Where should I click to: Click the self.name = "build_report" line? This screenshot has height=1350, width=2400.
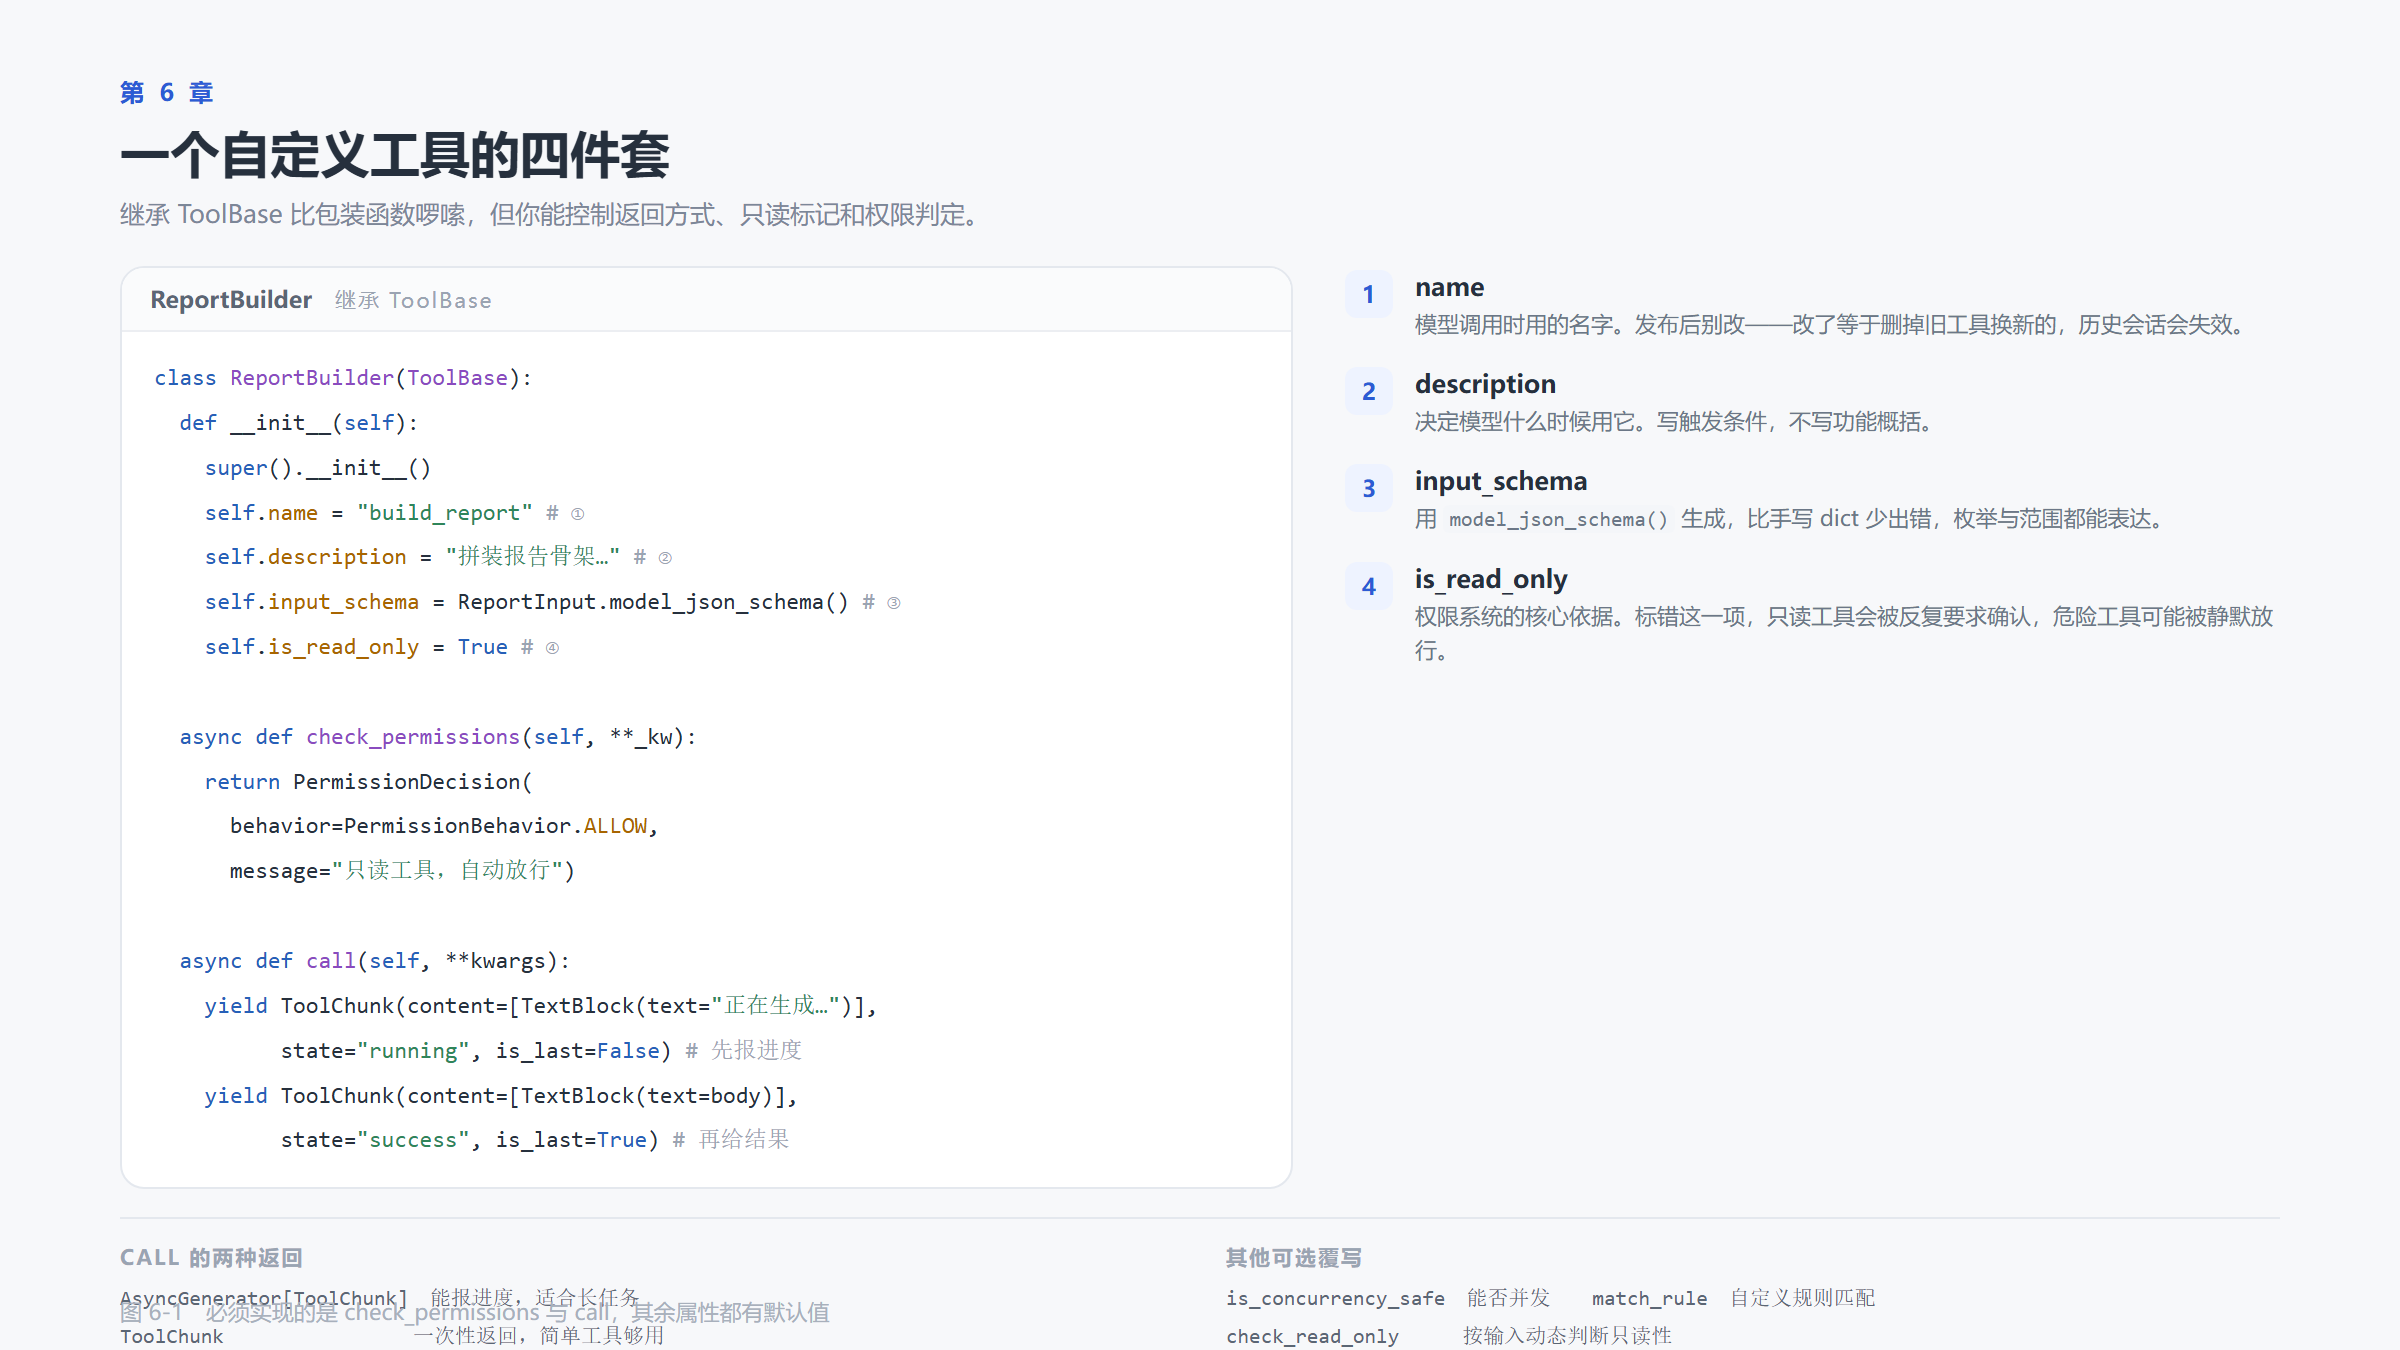pos(394,513)
